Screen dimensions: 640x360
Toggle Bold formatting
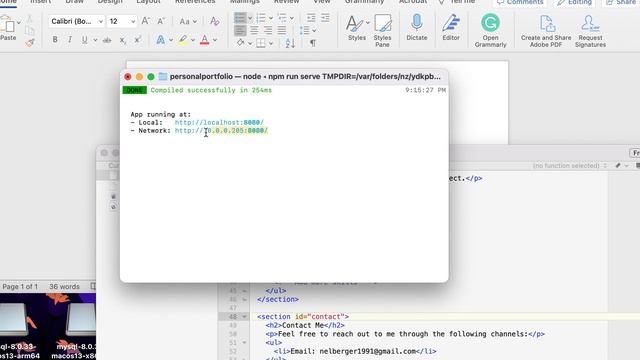pyautogui.click(x=55, y=40)
